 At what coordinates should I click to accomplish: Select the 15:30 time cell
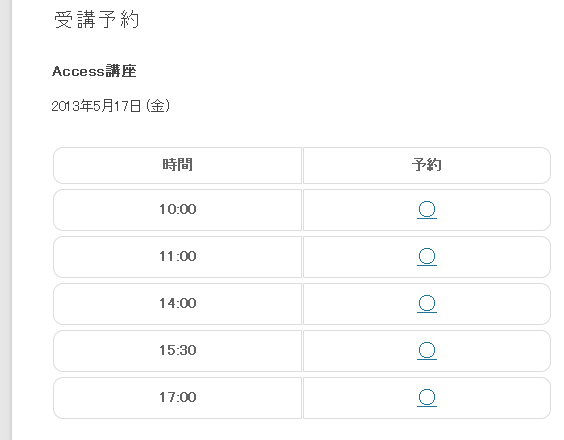click(x=177, y=351)
